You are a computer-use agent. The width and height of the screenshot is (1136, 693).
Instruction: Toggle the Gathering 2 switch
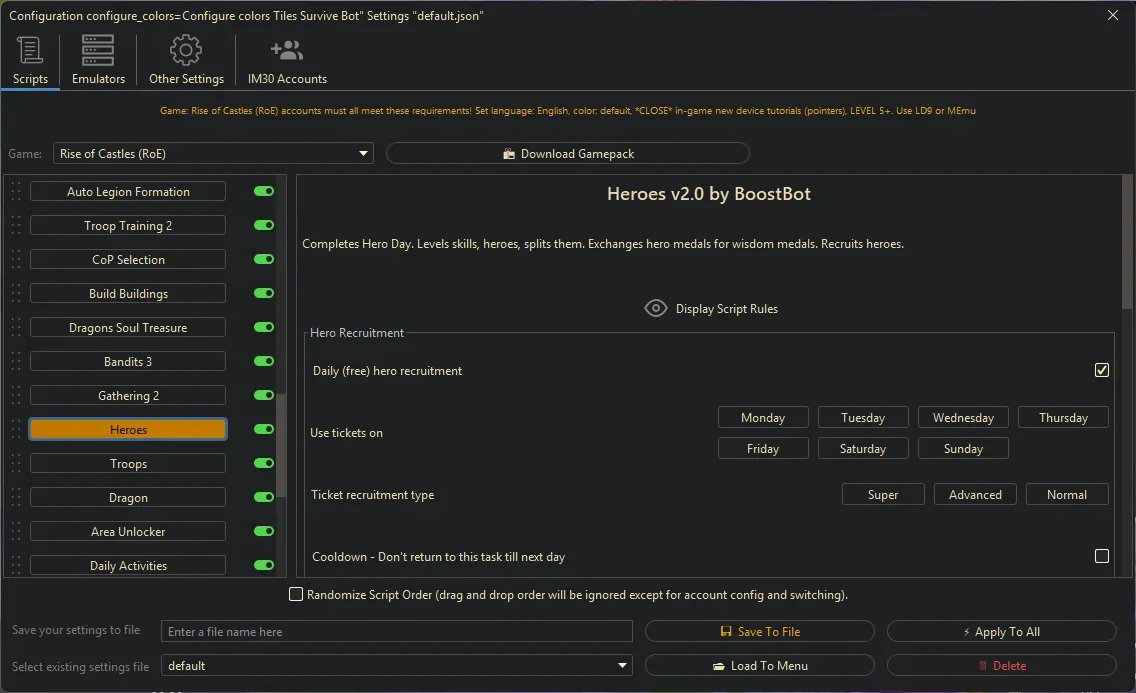tap(264, 395)
